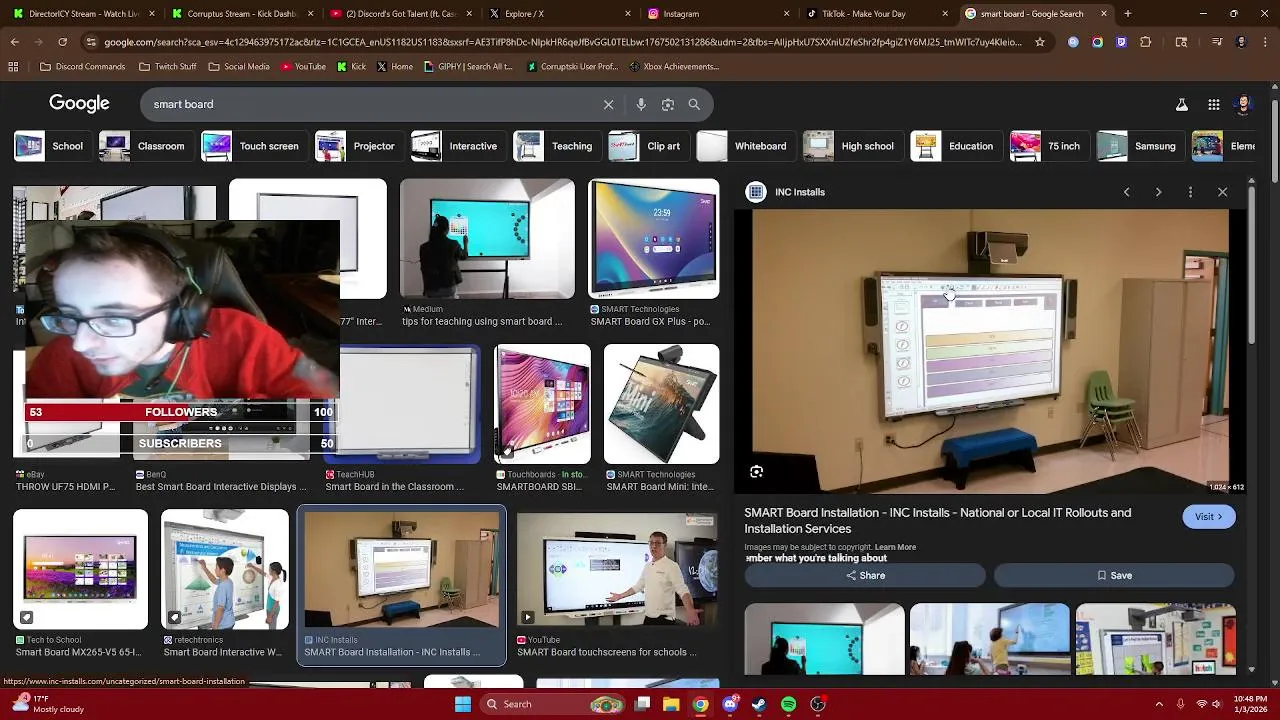
Task: Open YouTube SMART Board touchscreens video thumbnail
Action: tap(617, 569)
